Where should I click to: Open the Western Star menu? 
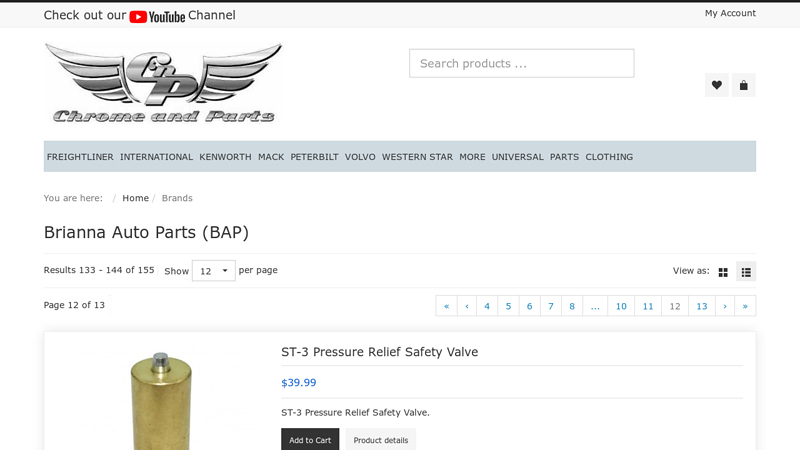coord(417,157)
